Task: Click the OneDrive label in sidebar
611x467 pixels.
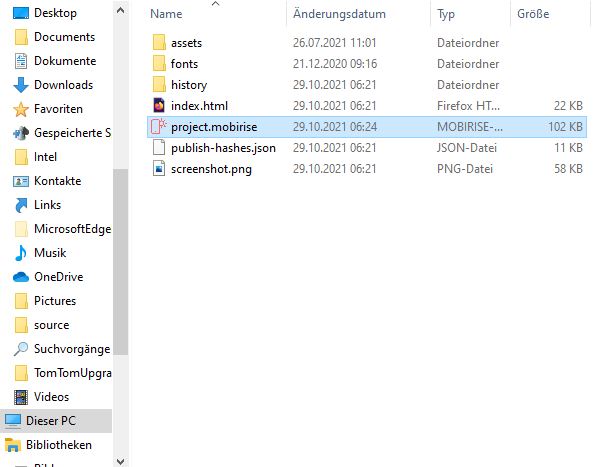Action: [x=58, y=277]
